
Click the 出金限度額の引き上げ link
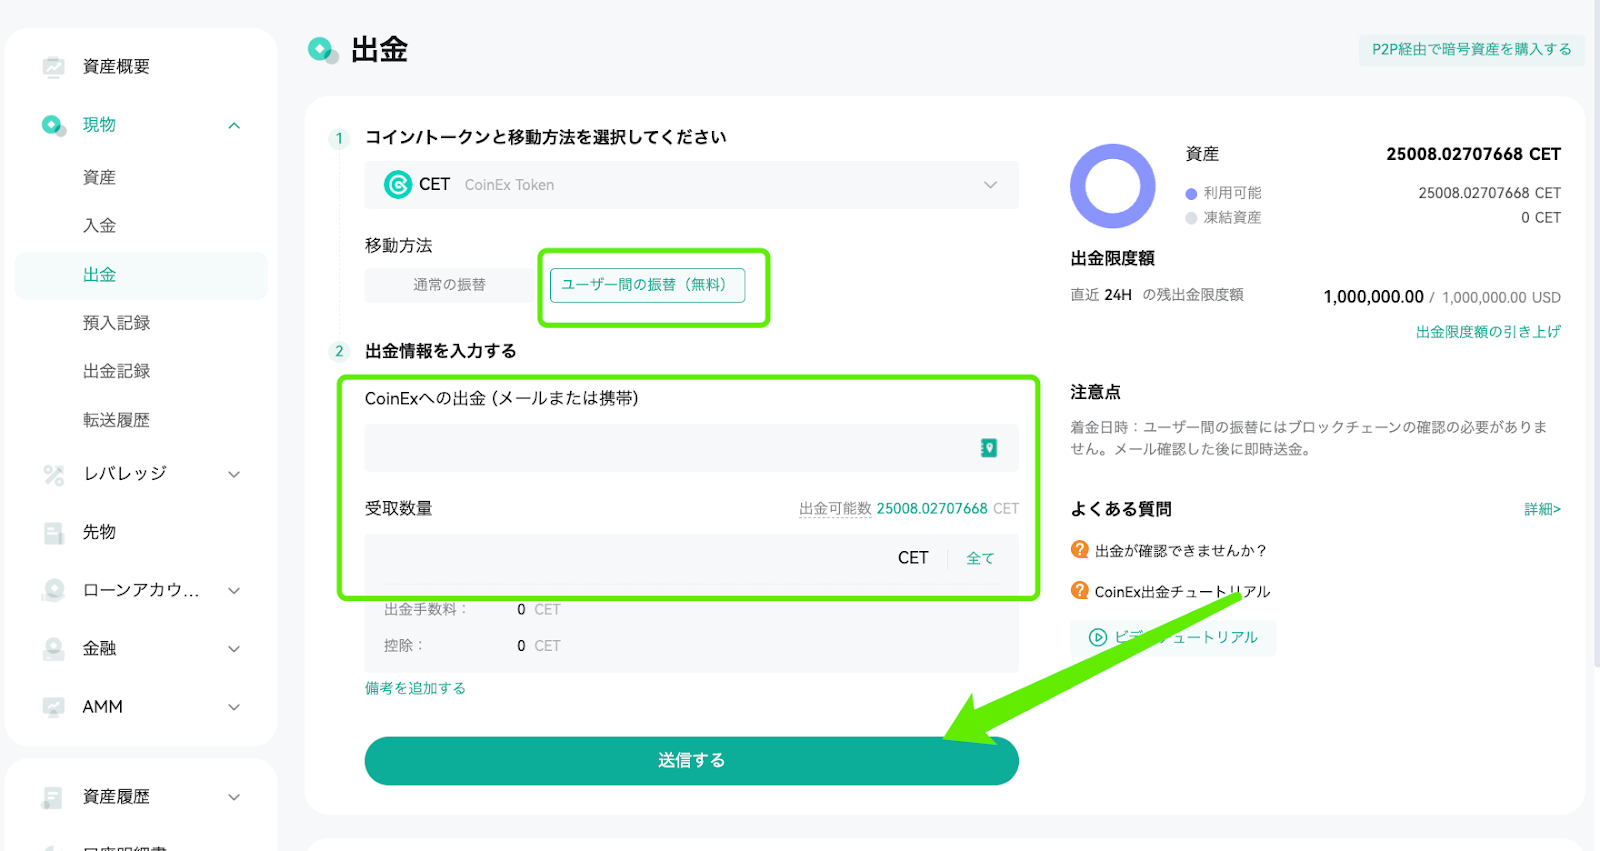point(1488,332)
